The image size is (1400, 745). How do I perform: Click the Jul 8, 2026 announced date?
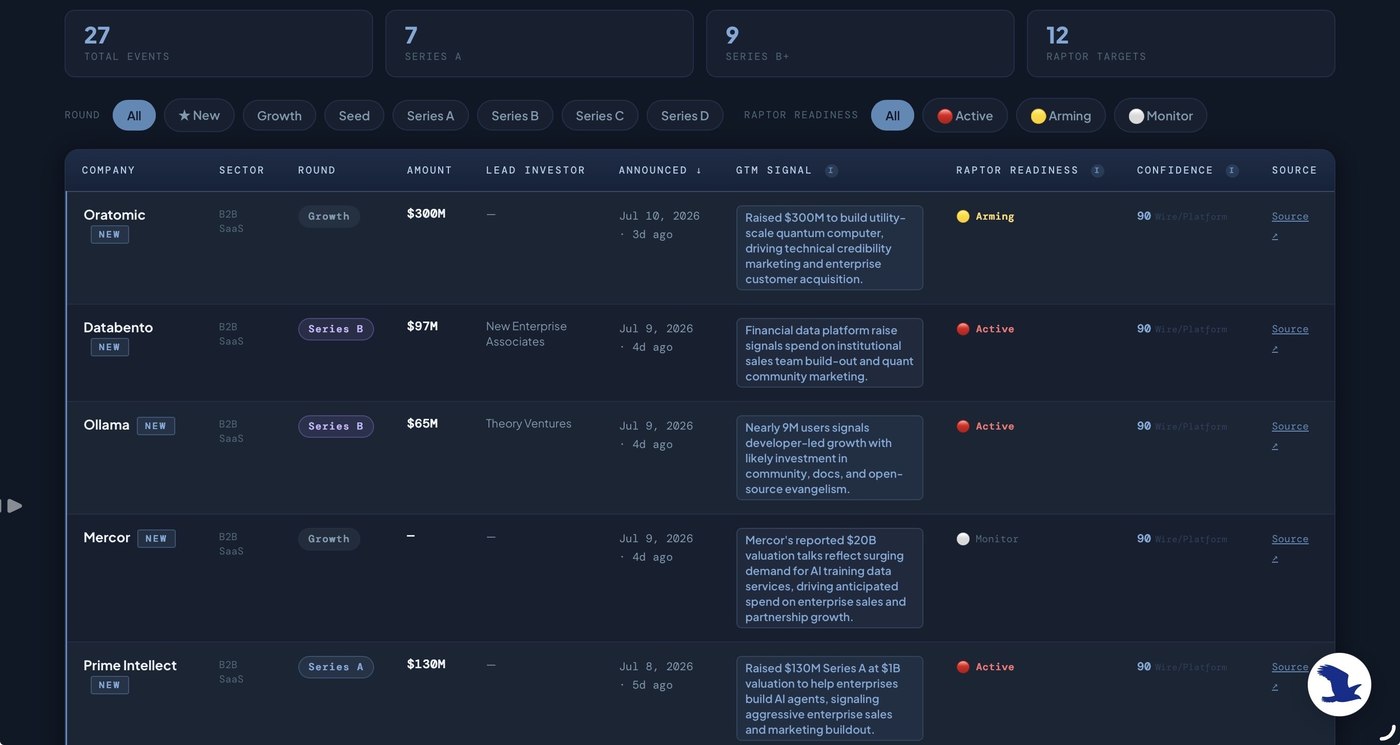point(656,667)
